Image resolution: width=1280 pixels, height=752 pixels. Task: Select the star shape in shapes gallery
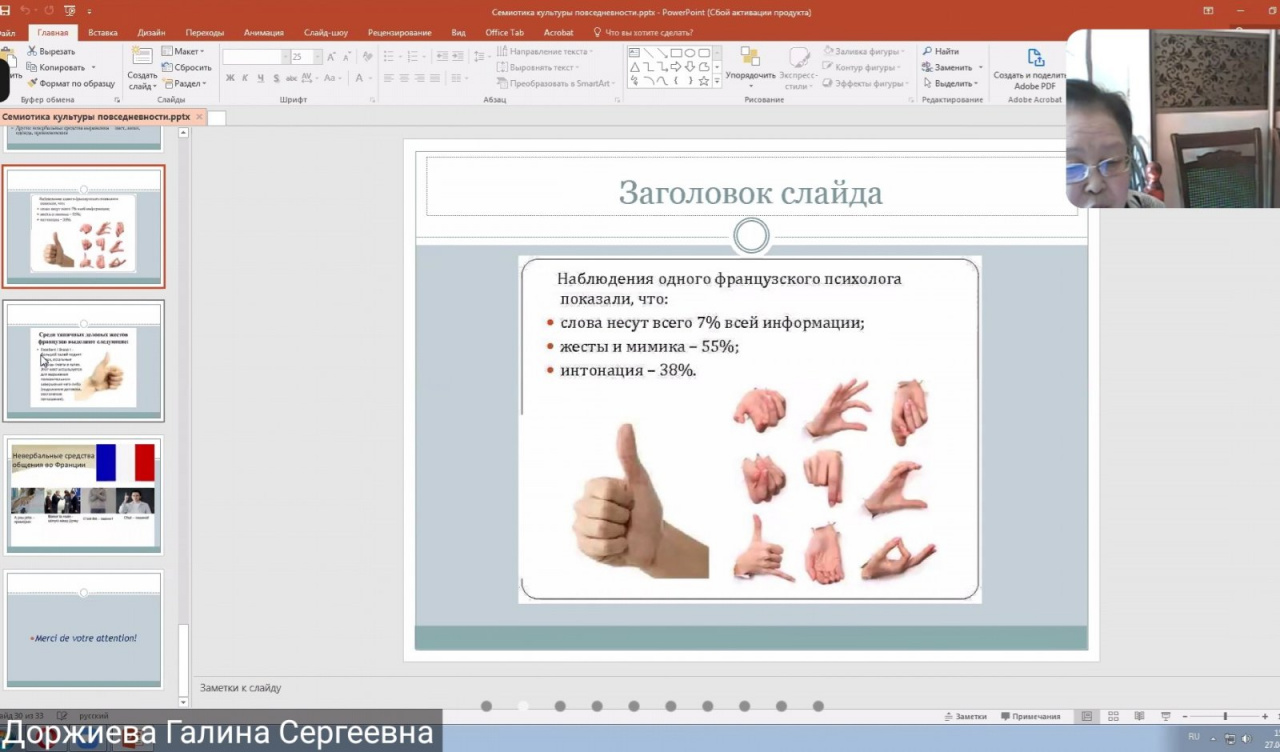click(704, 81)
